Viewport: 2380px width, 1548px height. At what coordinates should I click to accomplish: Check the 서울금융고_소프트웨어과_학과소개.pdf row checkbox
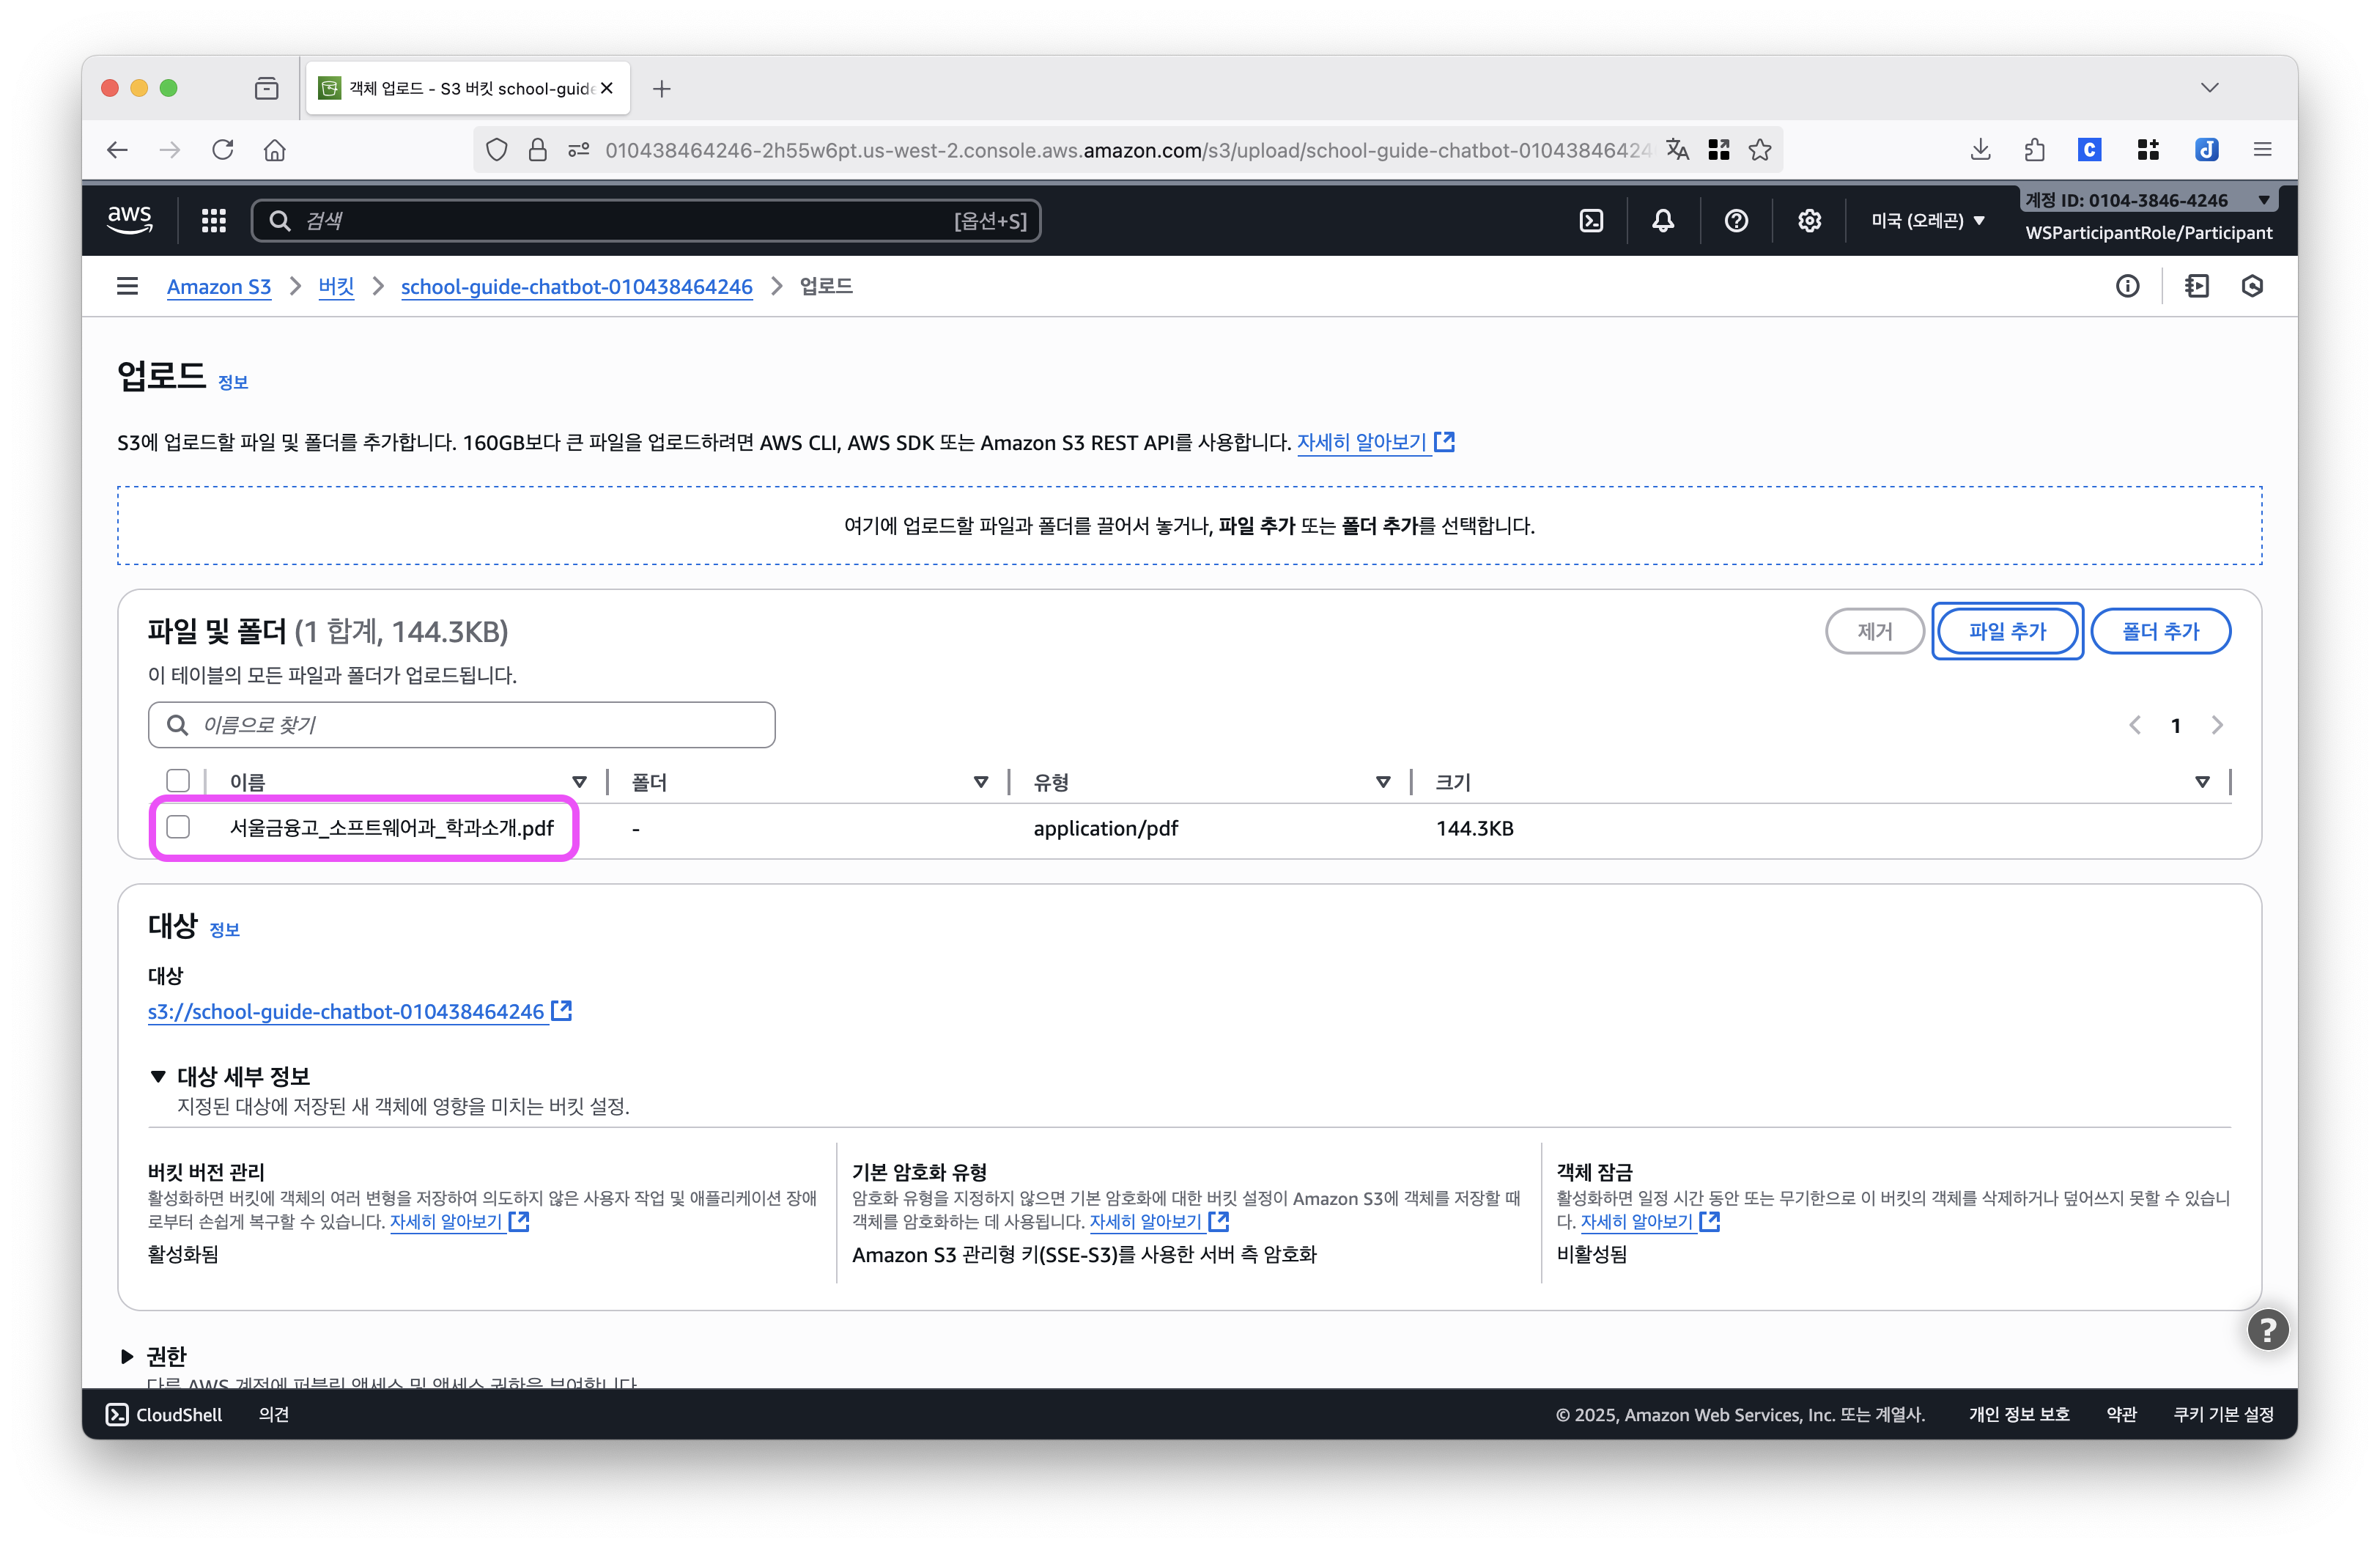click(x=178, y=827)
